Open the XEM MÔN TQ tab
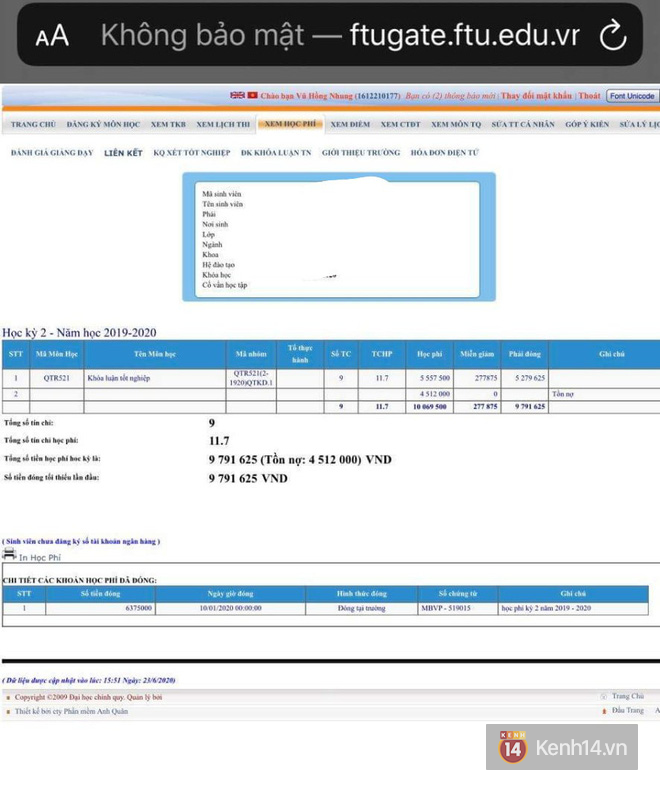660x792 pixels. tap(456, 124)
